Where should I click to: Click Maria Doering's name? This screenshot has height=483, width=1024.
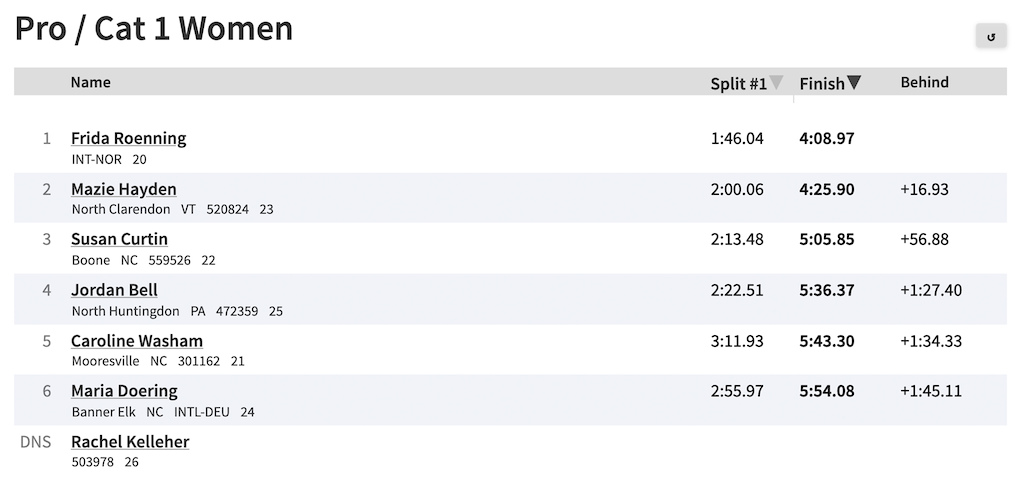coord(124,391)
